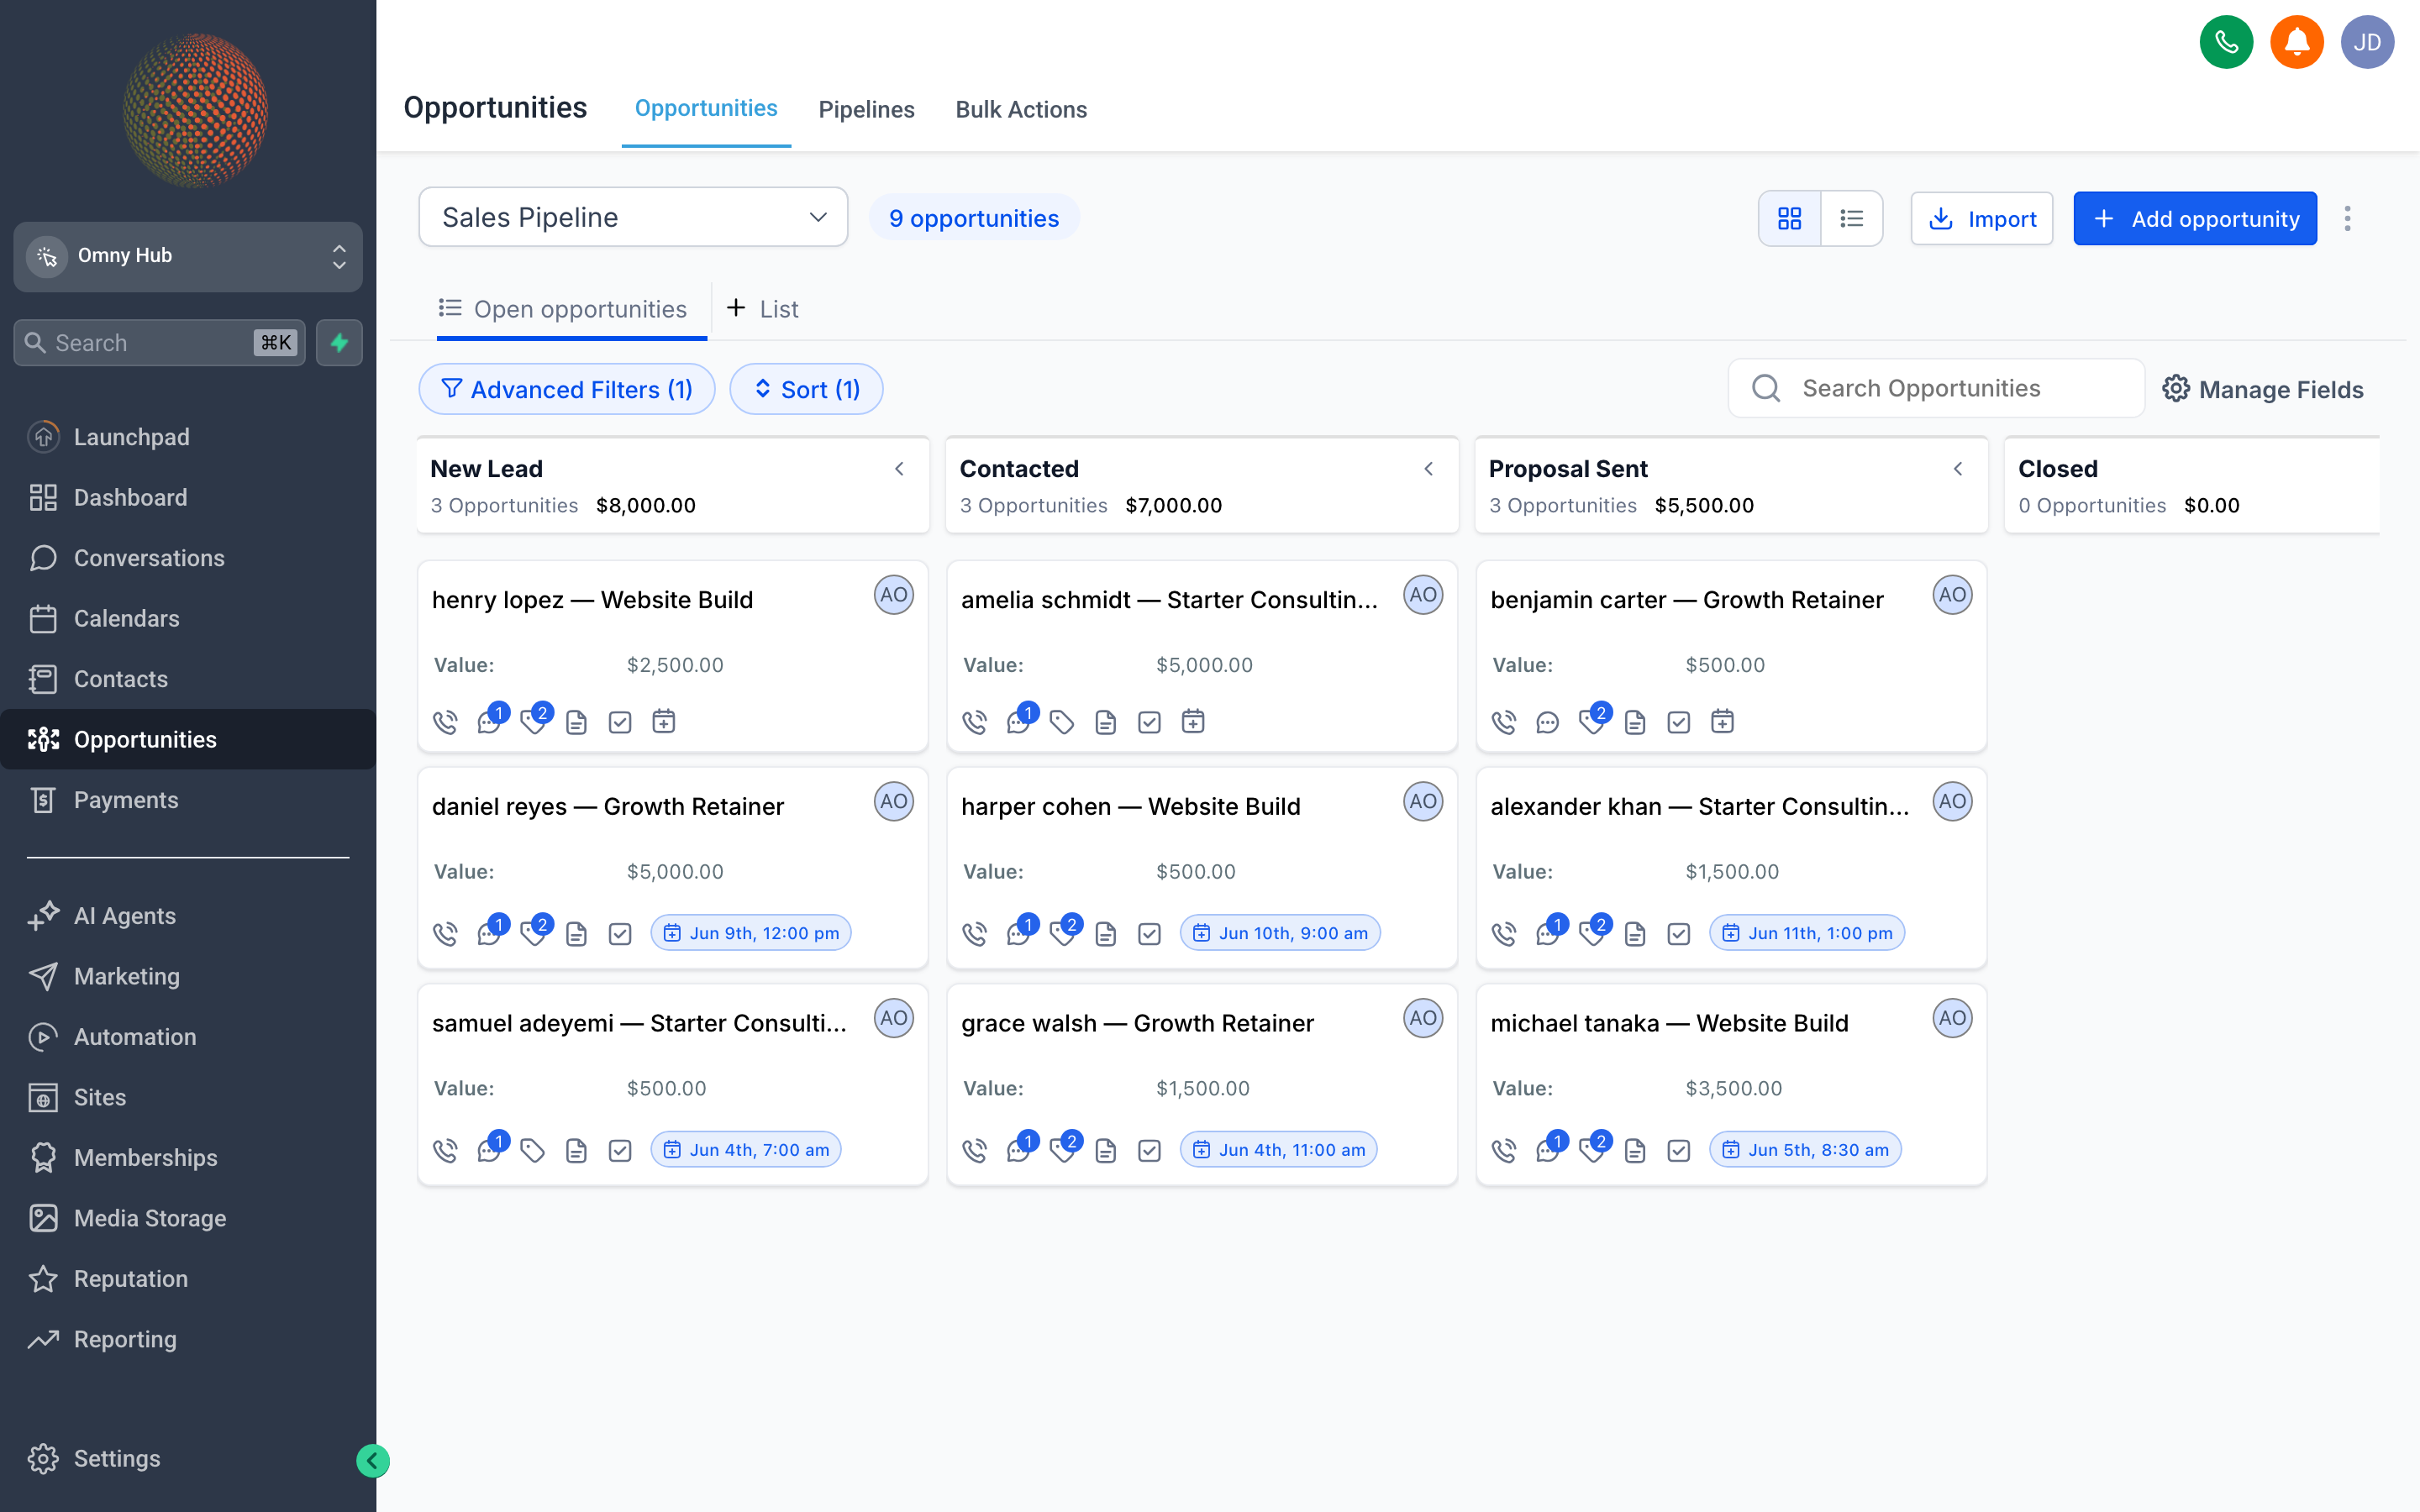
Task: Open notes on henry lopez card
Action: pos(576,722)
